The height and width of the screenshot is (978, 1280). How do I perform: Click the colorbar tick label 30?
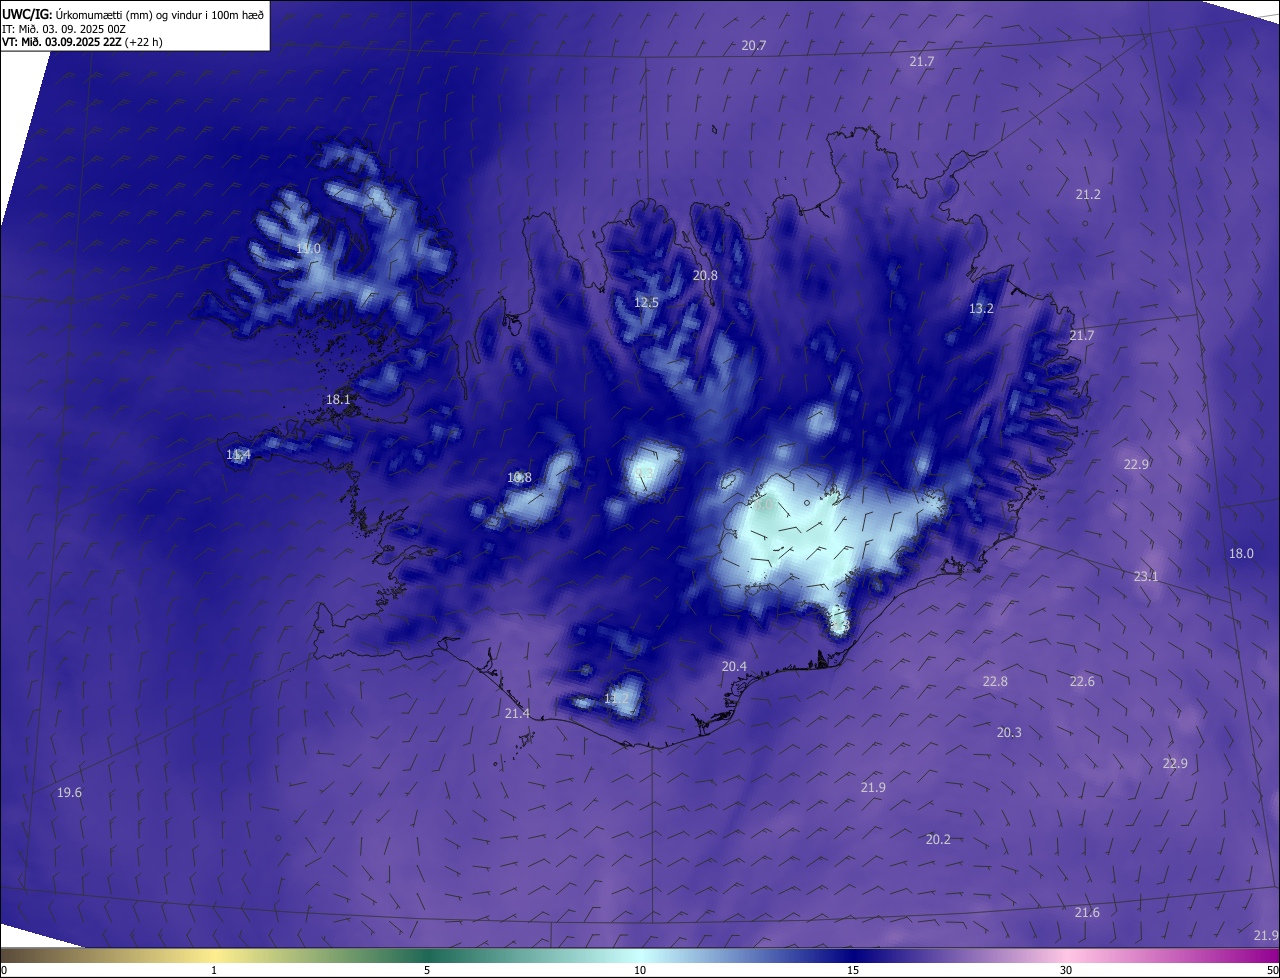pyautogui.click(x=1066, y=970)
